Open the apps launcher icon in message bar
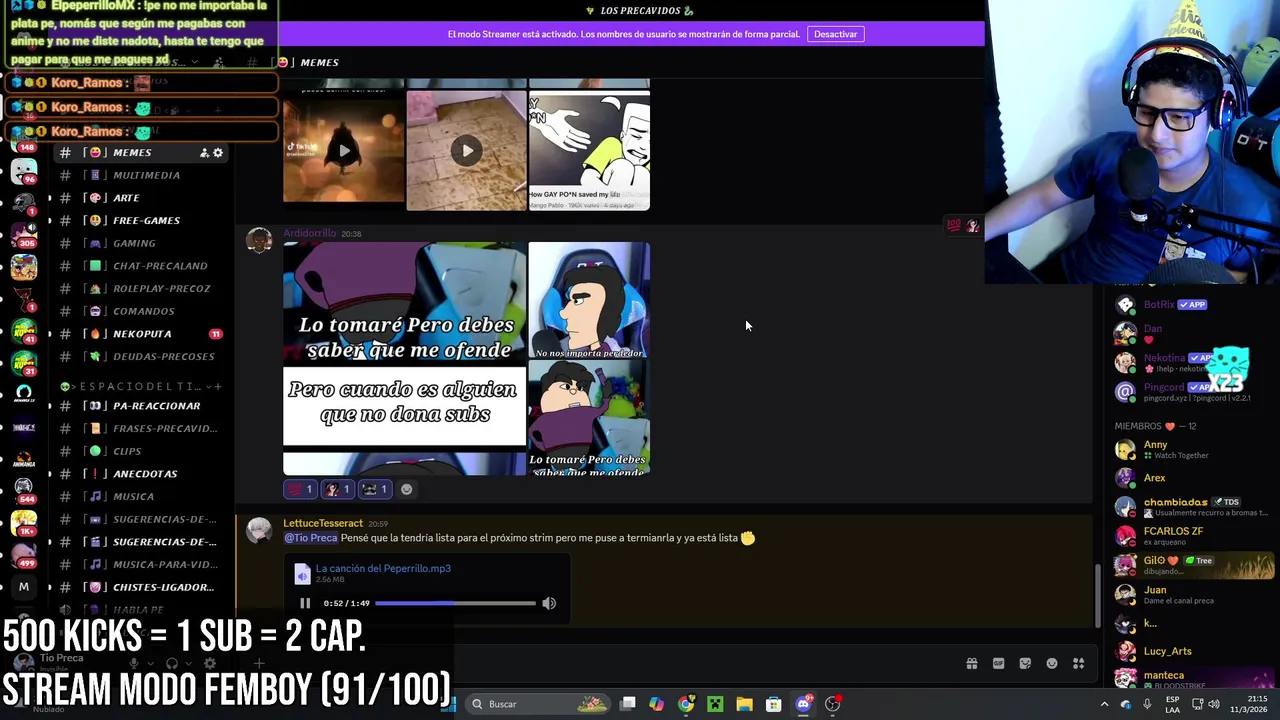1280x720 pixels. [1079, 663]
